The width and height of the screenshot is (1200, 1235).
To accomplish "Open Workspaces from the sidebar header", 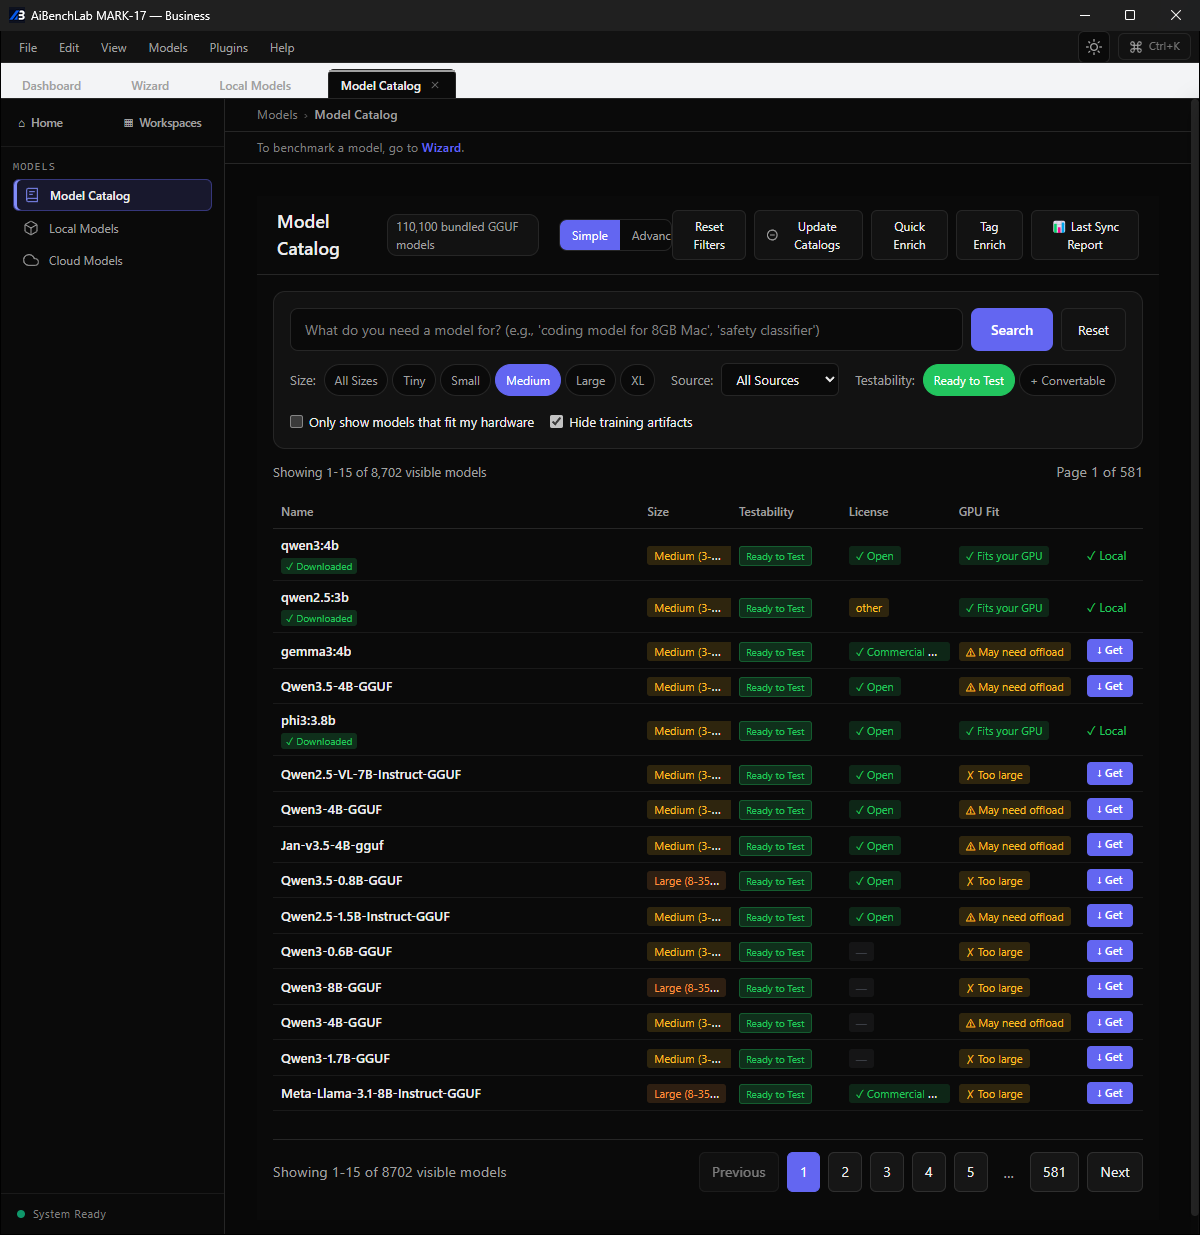I will (x=162, y=123).
